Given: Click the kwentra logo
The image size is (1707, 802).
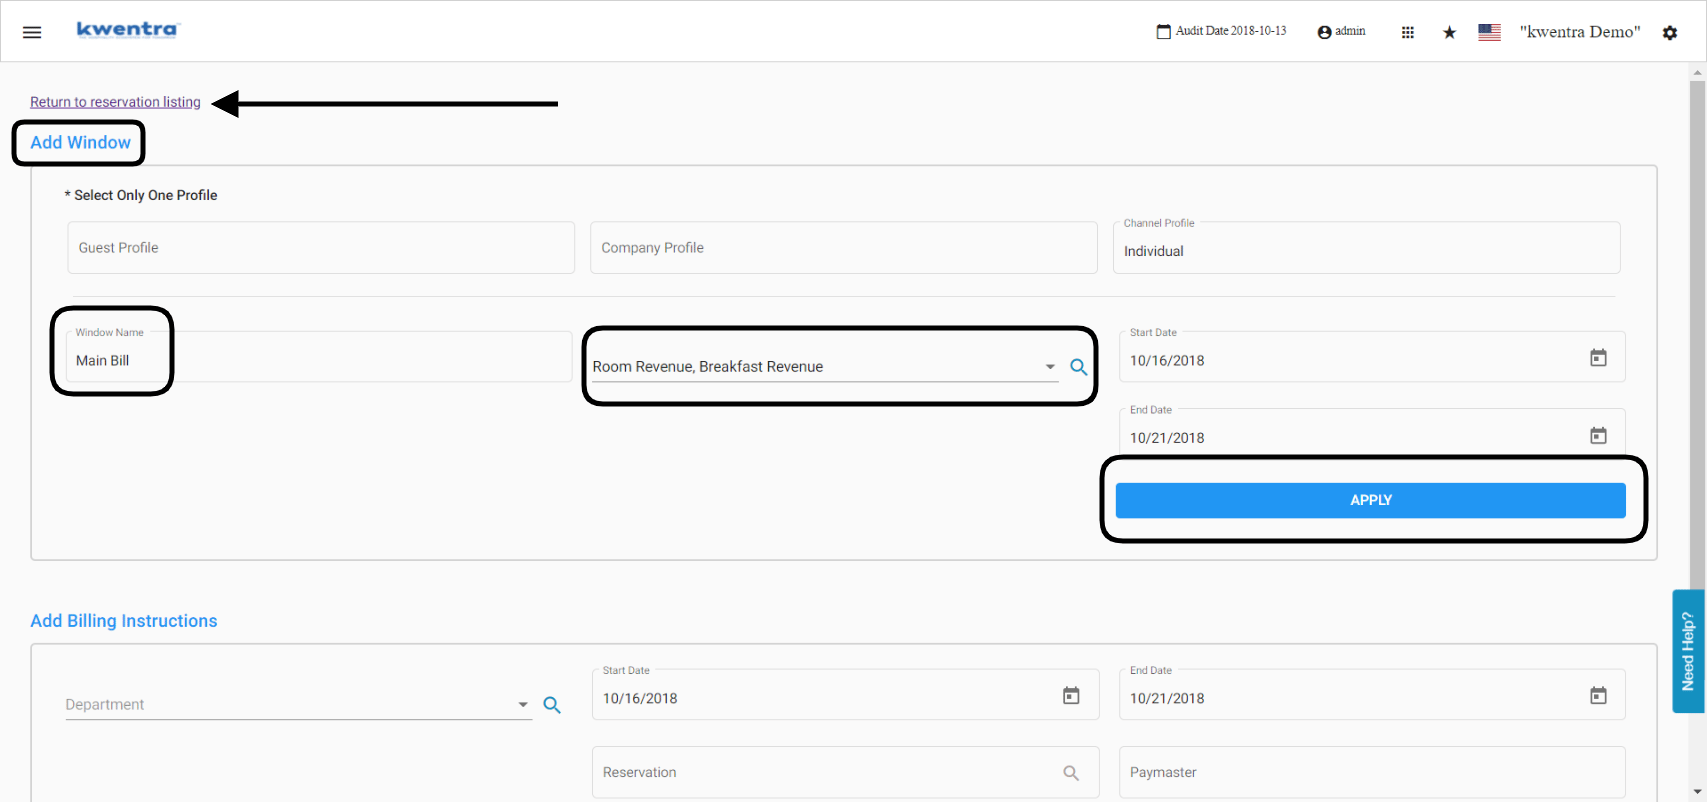Looking at the screenshot, I should tap(128, 29).
